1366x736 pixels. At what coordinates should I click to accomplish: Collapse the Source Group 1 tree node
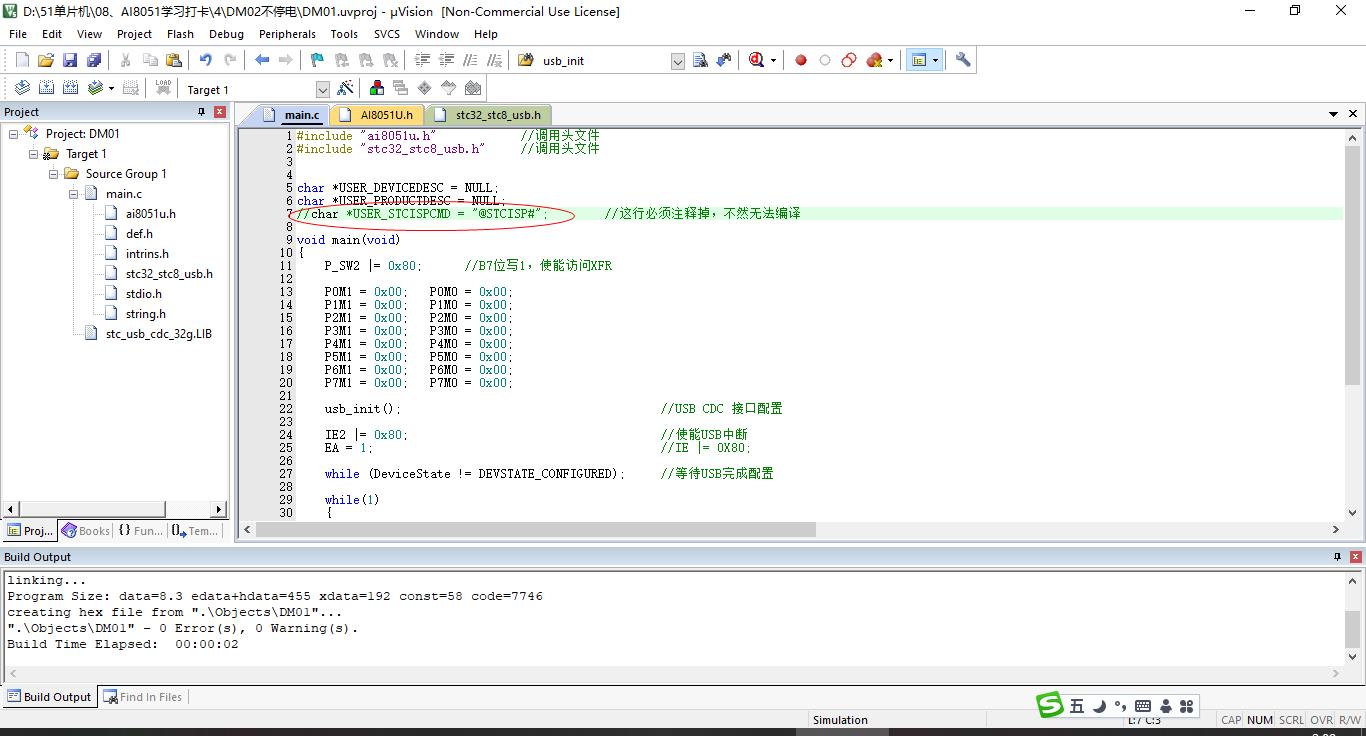[55, 174]
